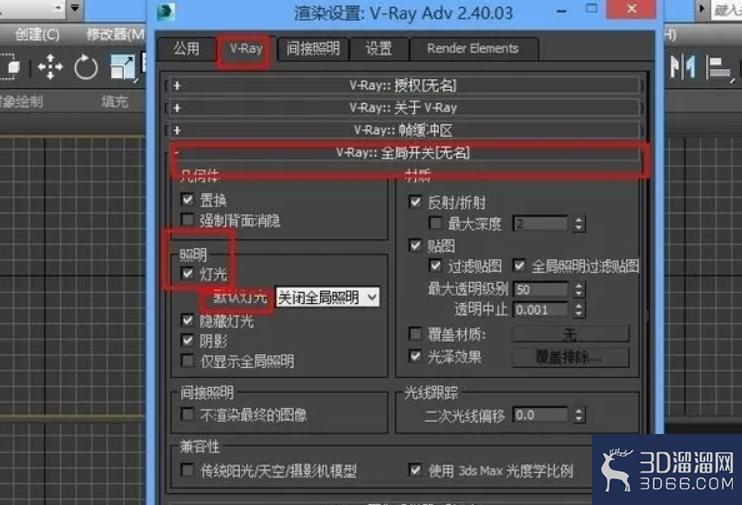Toggle the 阴影 checkbox
The height and width of the screenshot is (505, 742).
point(188,341)
